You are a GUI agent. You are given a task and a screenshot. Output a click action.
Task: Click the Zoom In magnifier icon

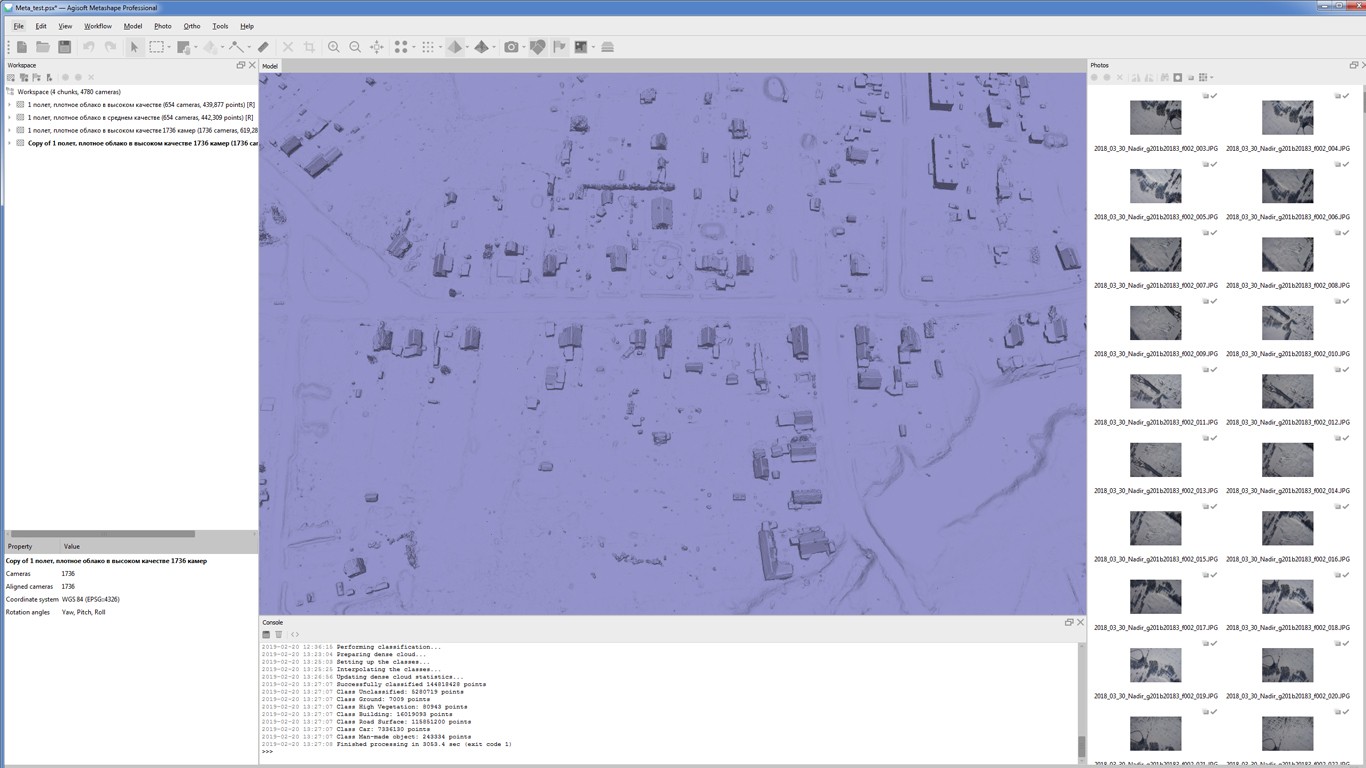pyautogui.click(x=333, y=47)
